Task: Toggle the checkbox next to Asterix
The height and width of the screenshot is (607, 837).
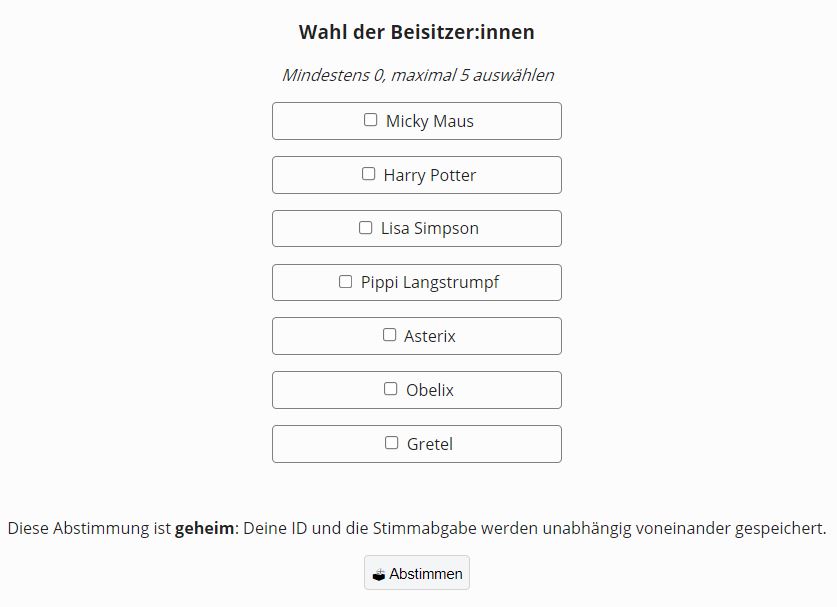Action: [x=390, y=335]
